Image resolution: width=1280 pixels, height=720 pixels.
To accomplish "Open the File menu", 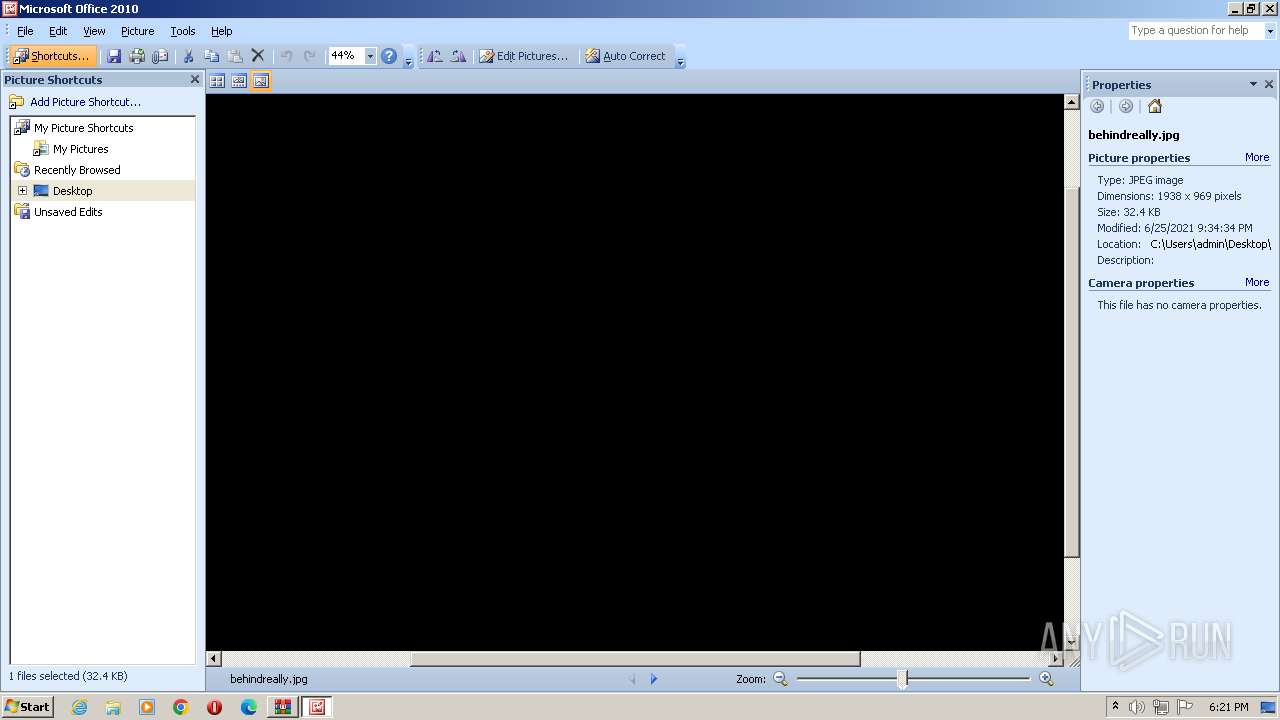I will point(25,31).
